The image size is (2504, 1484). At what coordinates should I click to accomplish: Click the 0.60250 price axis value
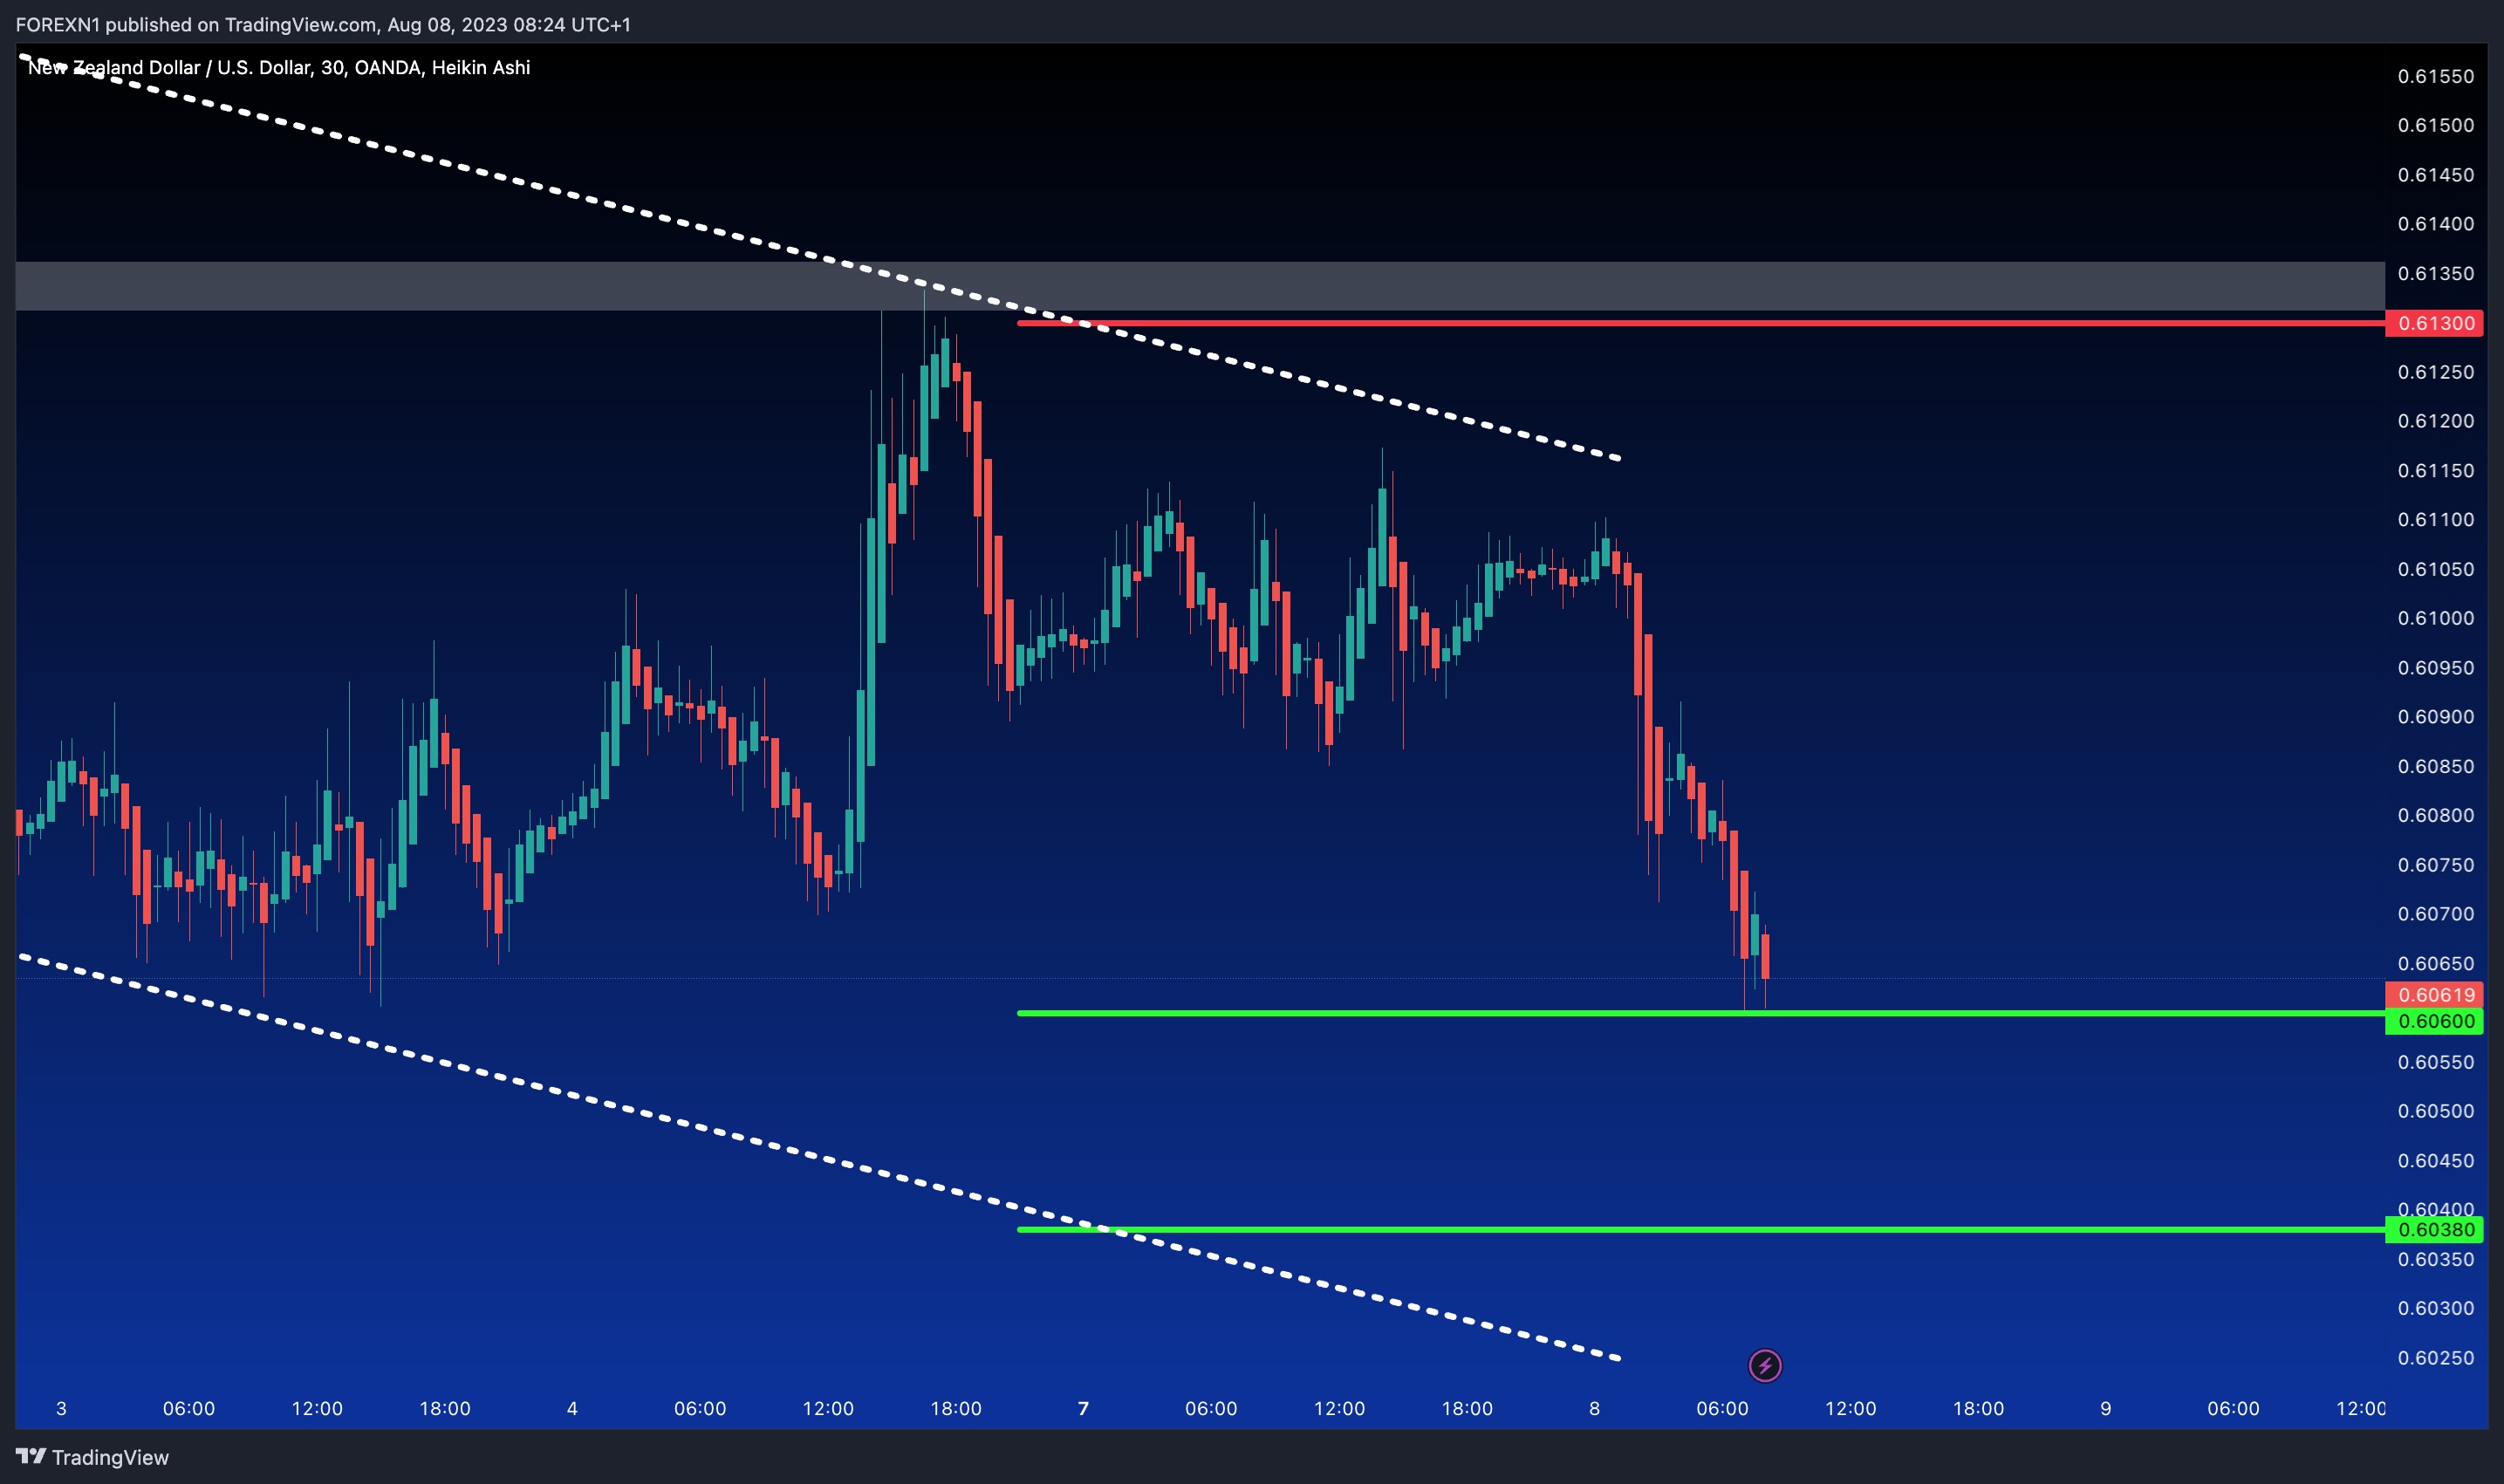pyautogui.click(x=2435, y=1358)
